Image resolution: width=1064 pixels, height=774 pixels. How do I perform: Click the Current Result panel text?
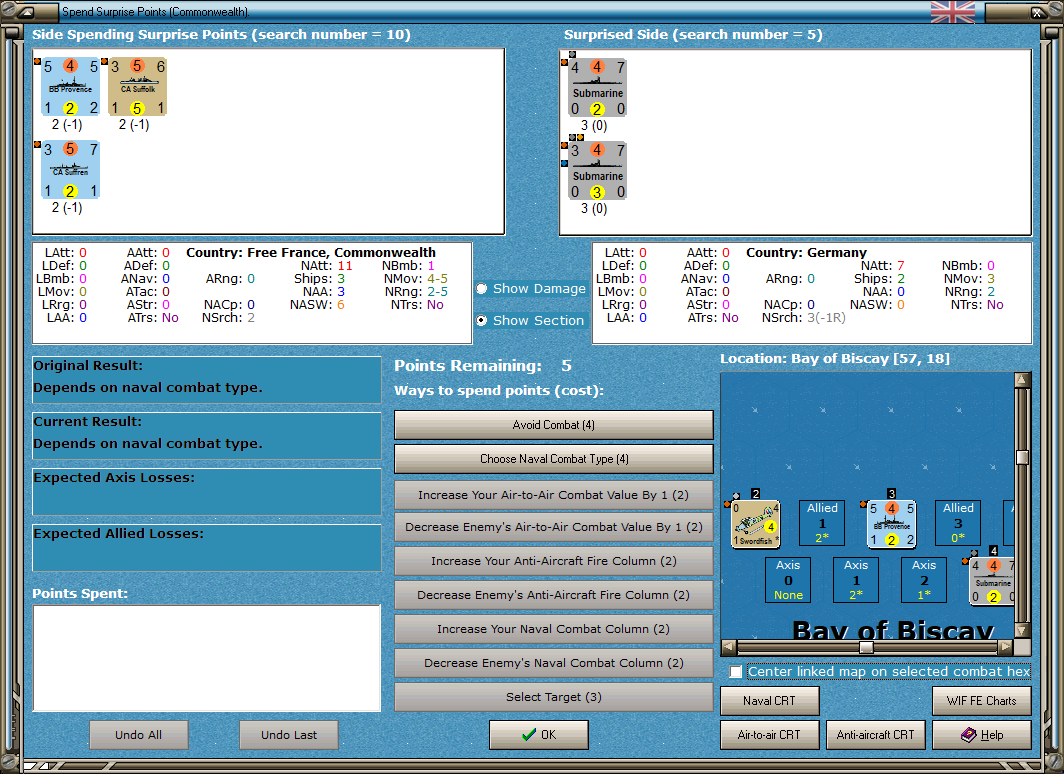207,436
